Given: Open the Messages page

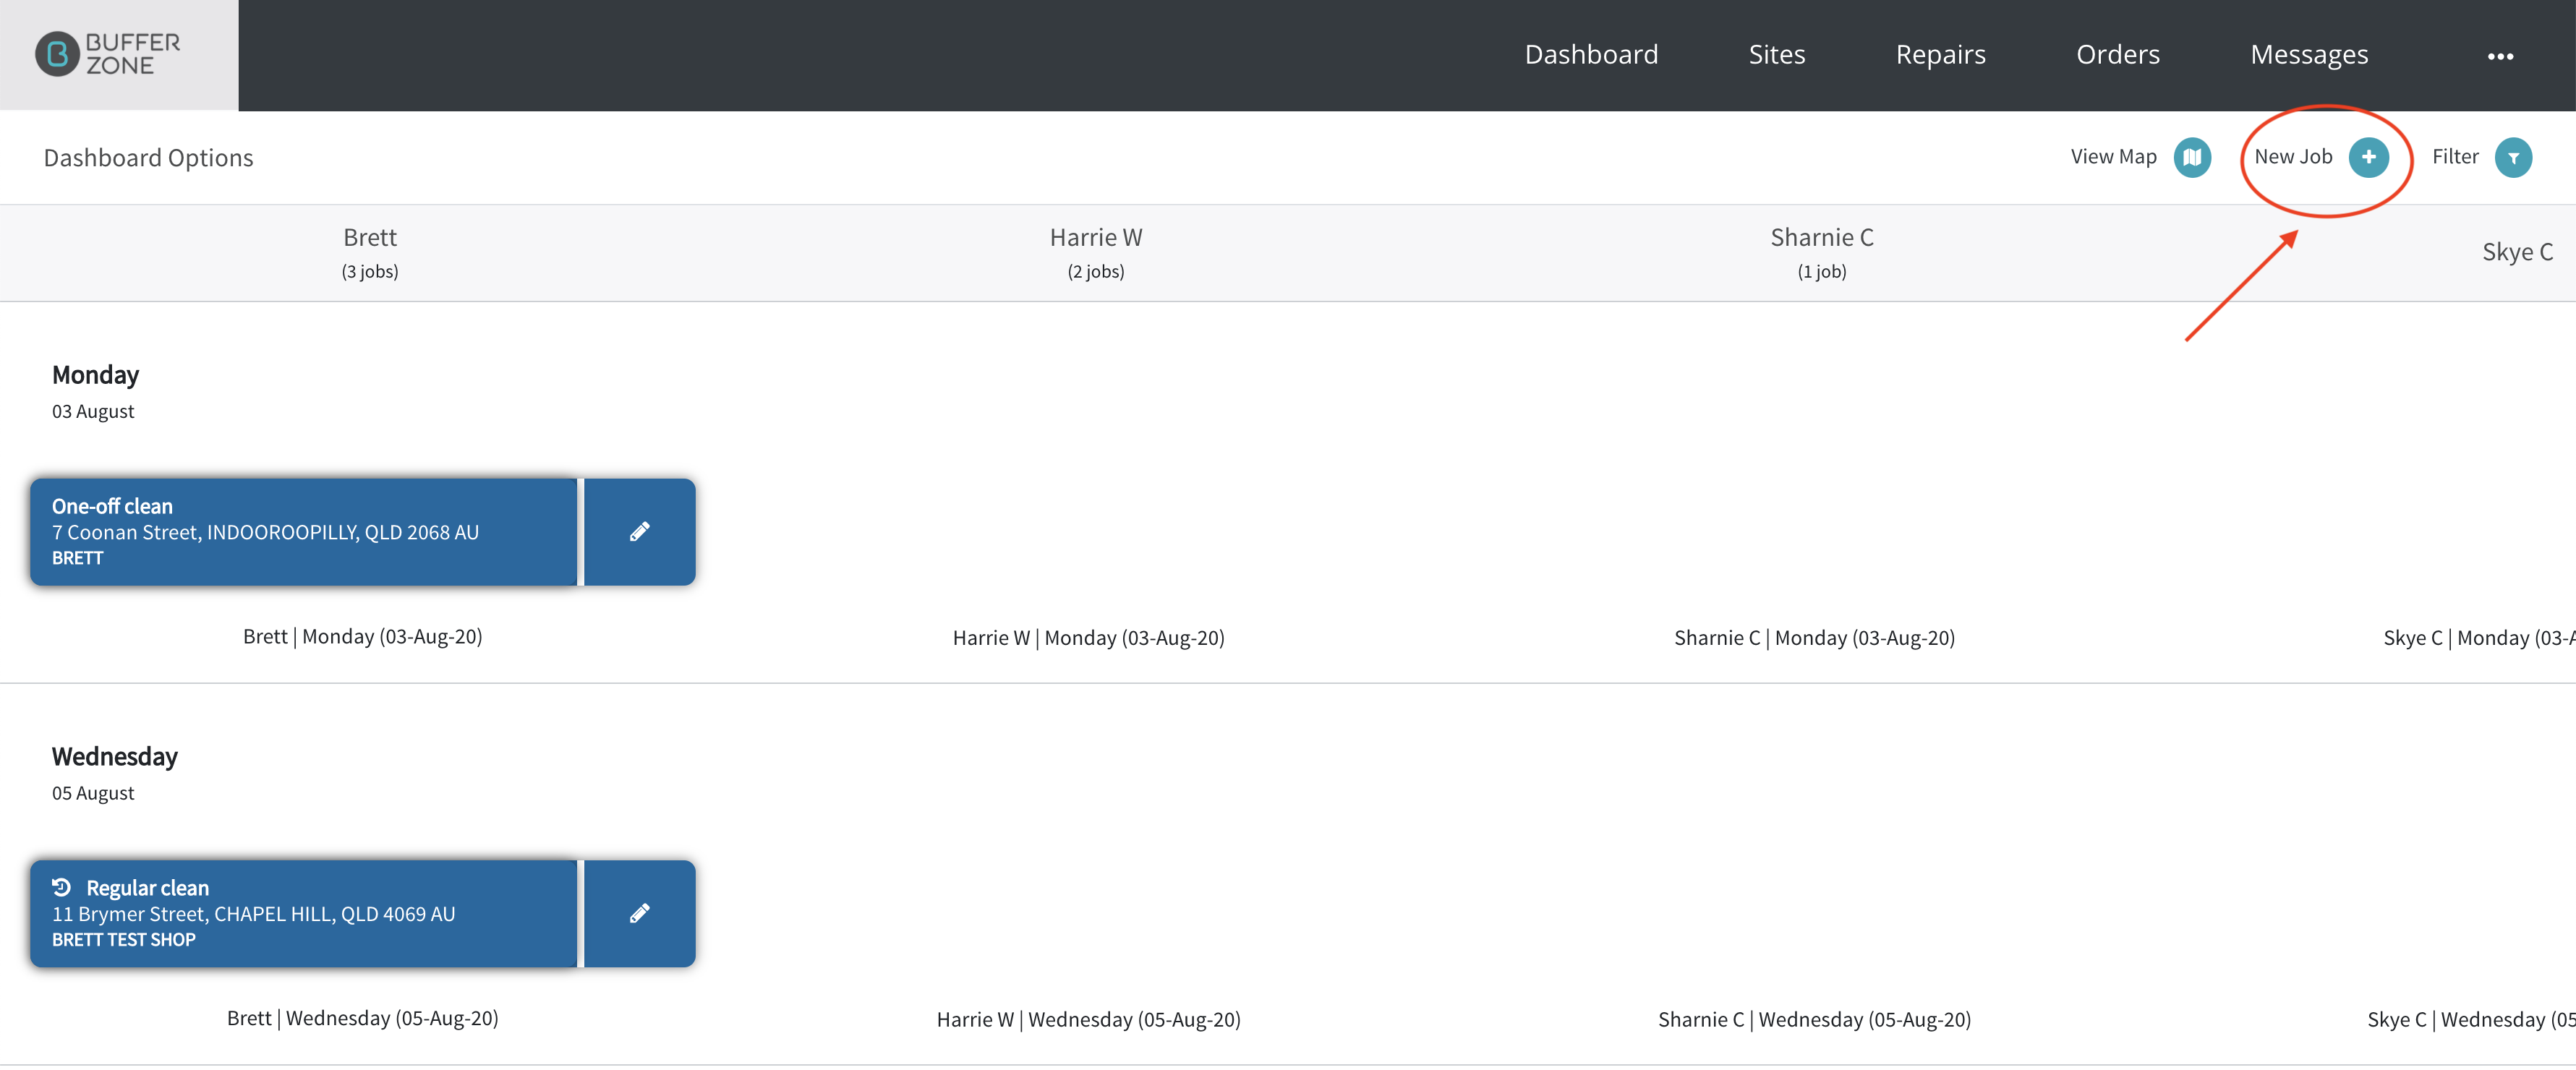Looking at the screenshot, I should click(x=2308, y=54).
